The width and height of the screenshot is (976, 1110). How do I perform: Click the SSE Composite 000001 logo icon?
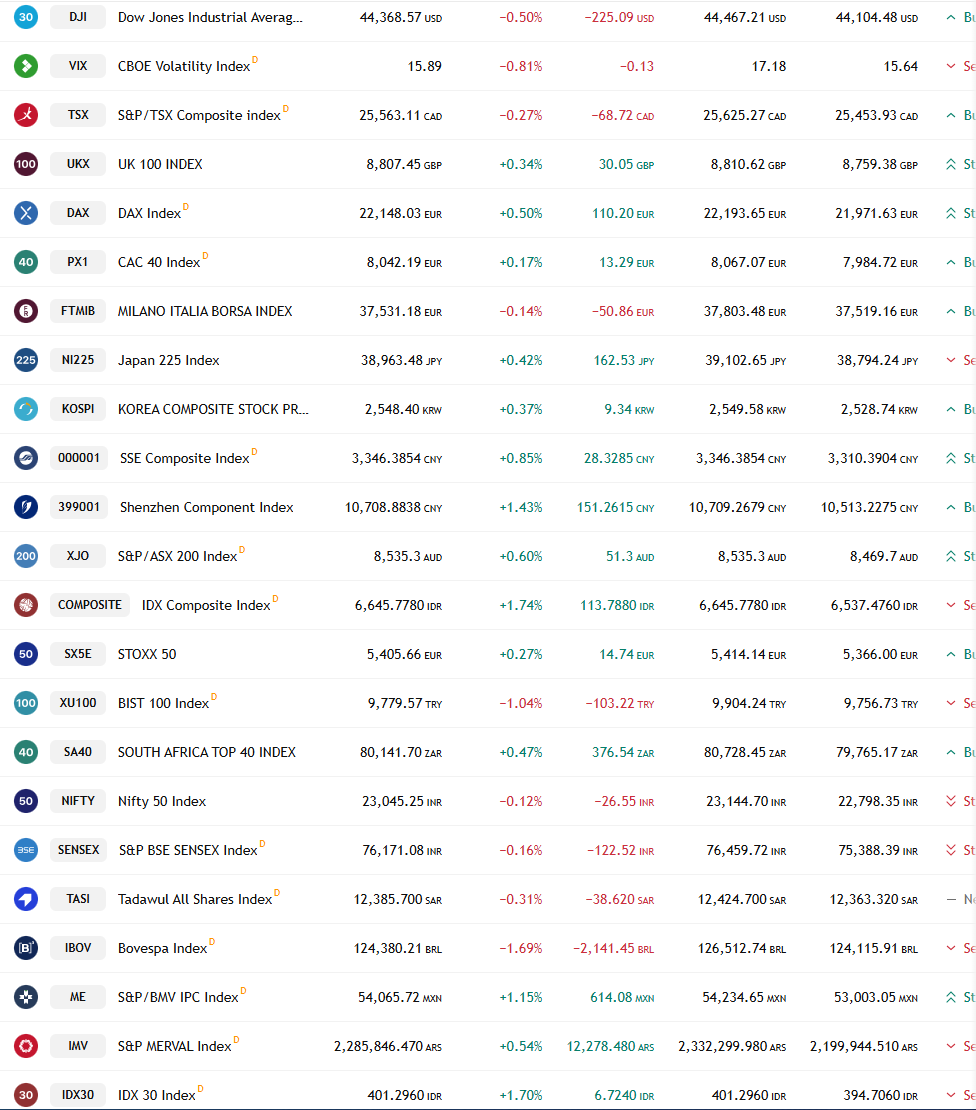26,458
